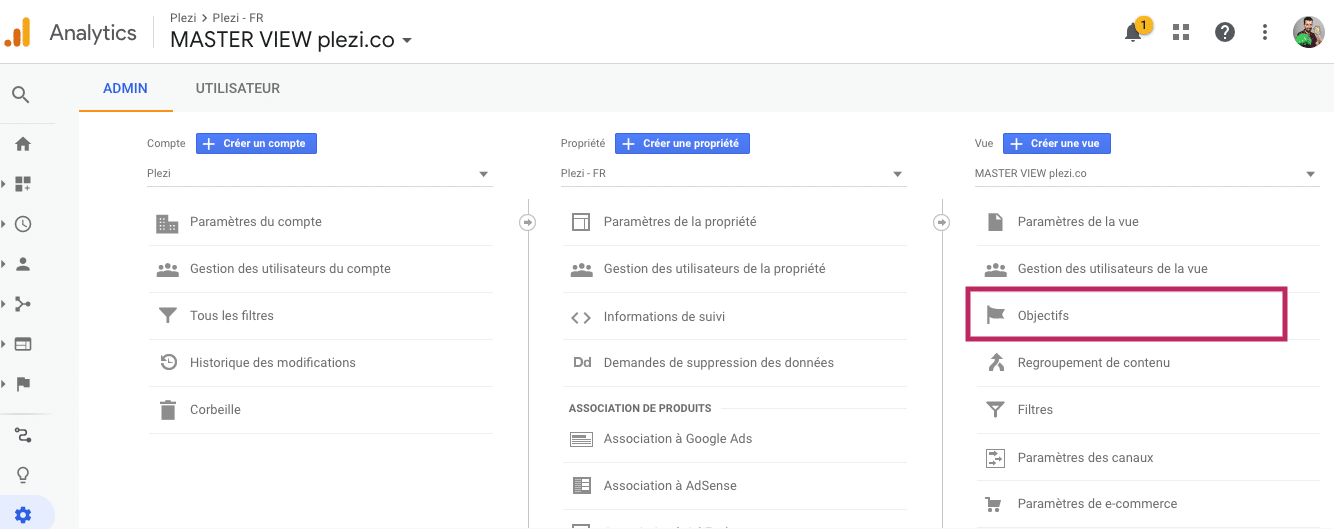Open Tous les filtres
This screenshot has width=1334, height=529.
[320, 316]
